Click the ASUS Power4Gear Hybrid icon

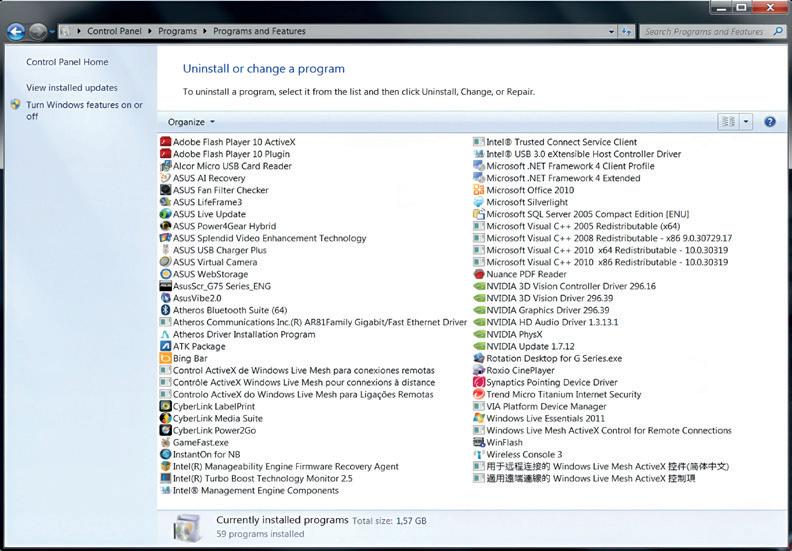(x=165, y=226)
